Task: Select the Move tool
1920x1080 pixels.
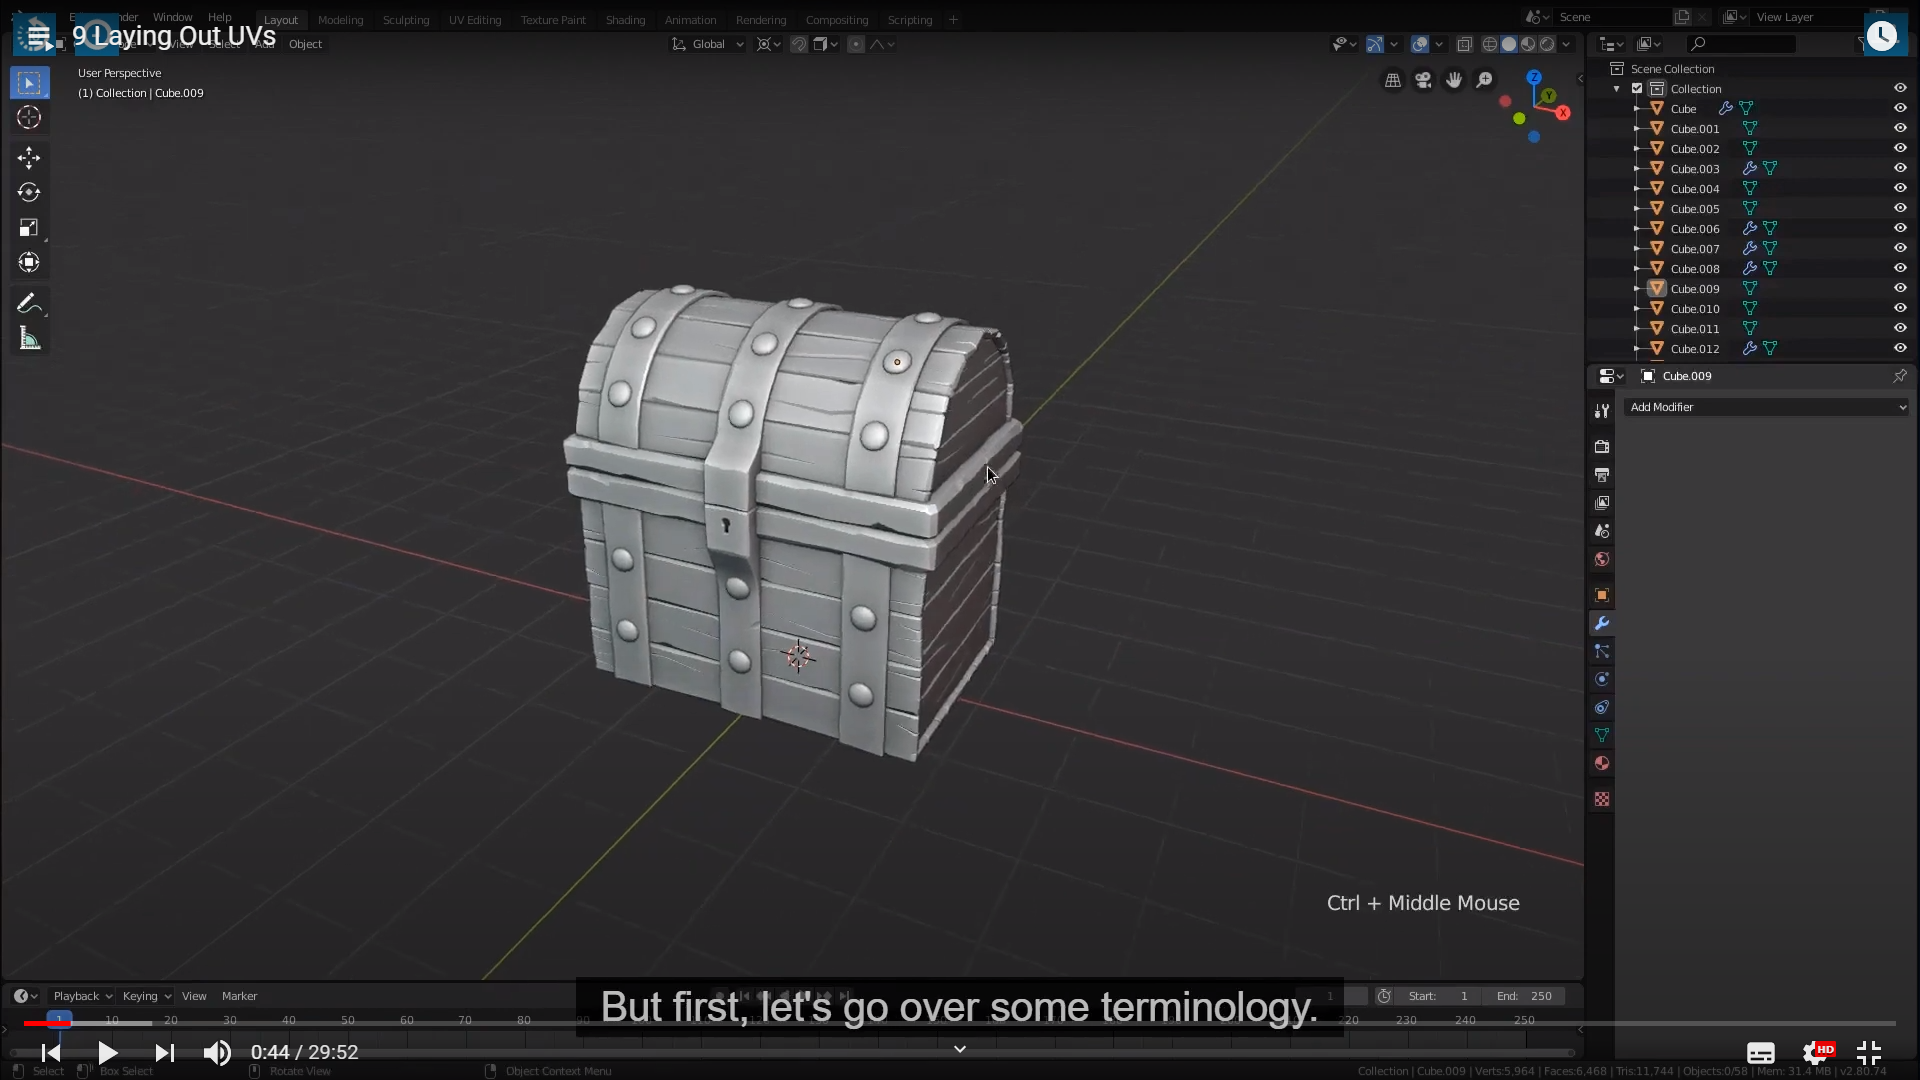Action: [x=29, y=157]
